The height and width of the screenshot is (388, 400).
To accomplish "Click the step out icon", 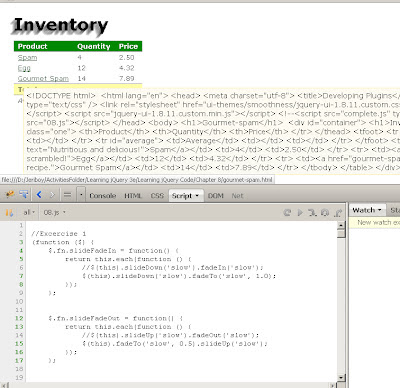I will (338, 212).
